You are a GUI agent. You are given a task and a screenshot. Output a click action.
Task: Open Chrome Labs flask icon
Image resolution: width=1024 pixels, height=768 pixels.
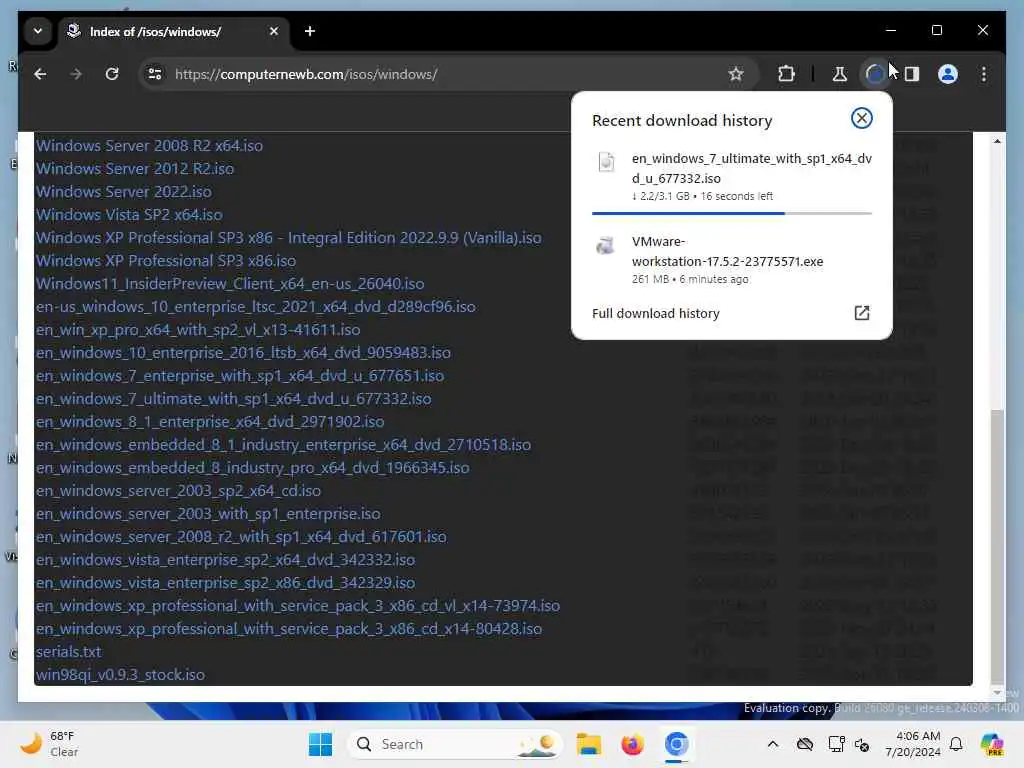point(839,74)
